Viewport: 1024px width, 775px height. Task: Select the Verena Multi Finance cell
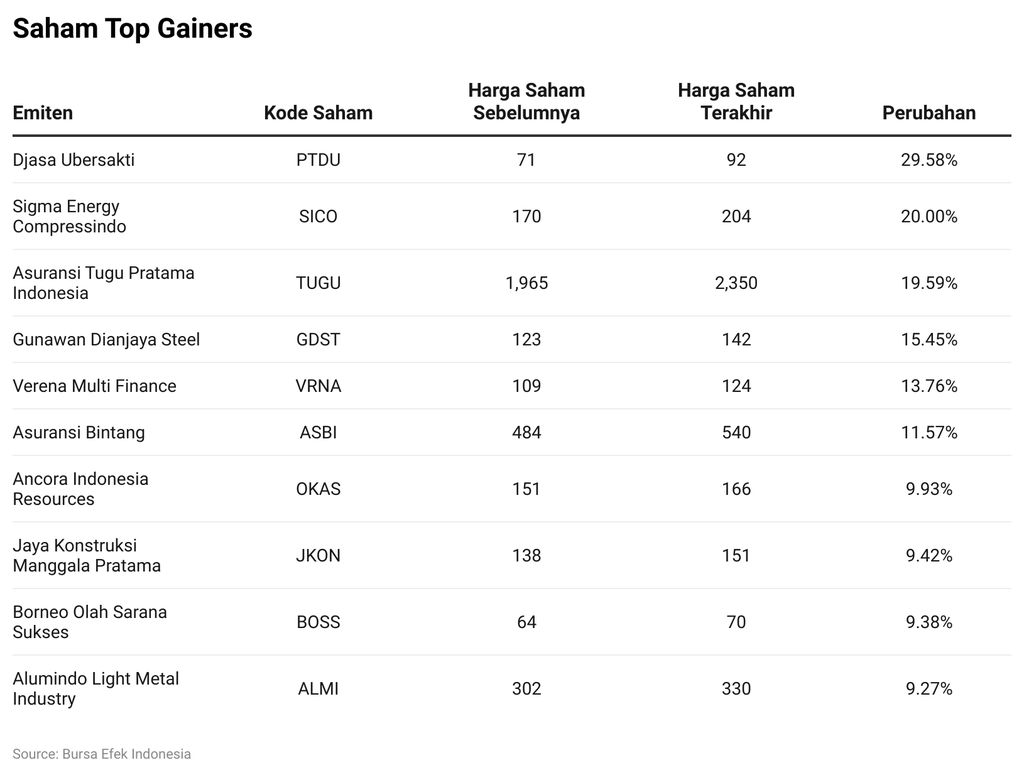click(94, 386)
